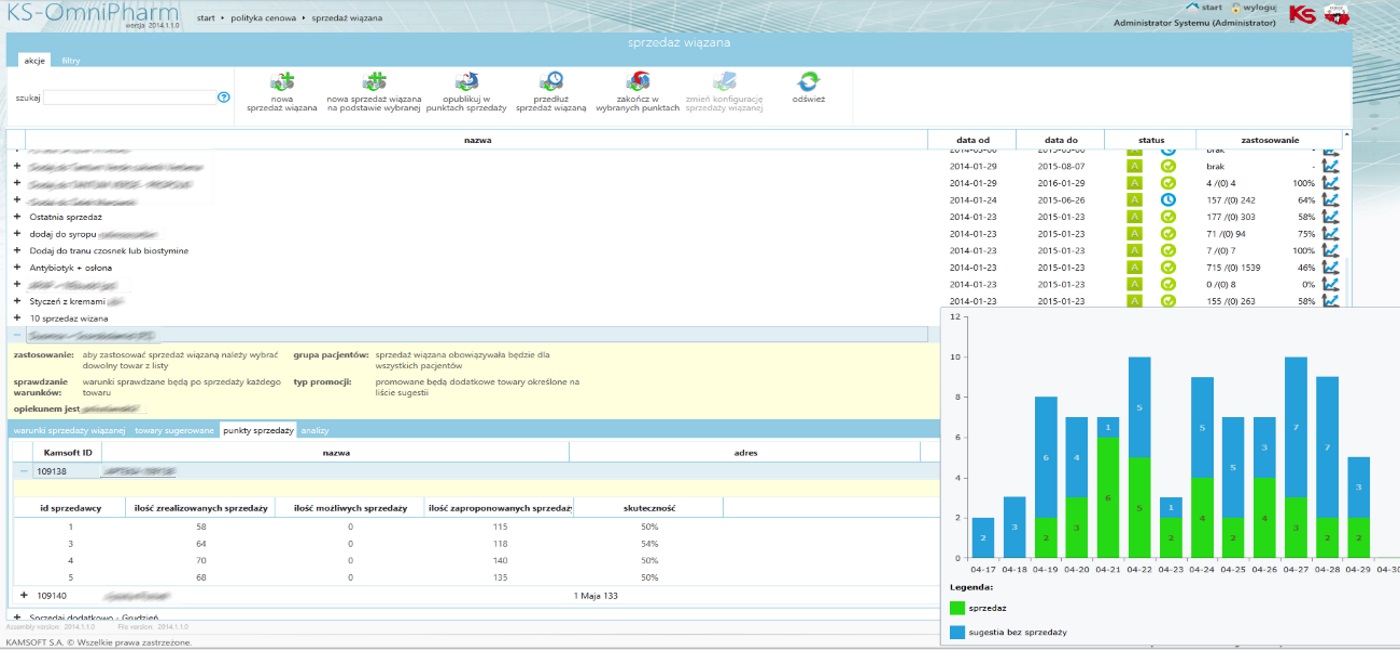Image resolution: width=1400 pixels, height=650 pixels.
Task: Expand the 'Antybiotyk + osłona' row
Action: [17, 268]
